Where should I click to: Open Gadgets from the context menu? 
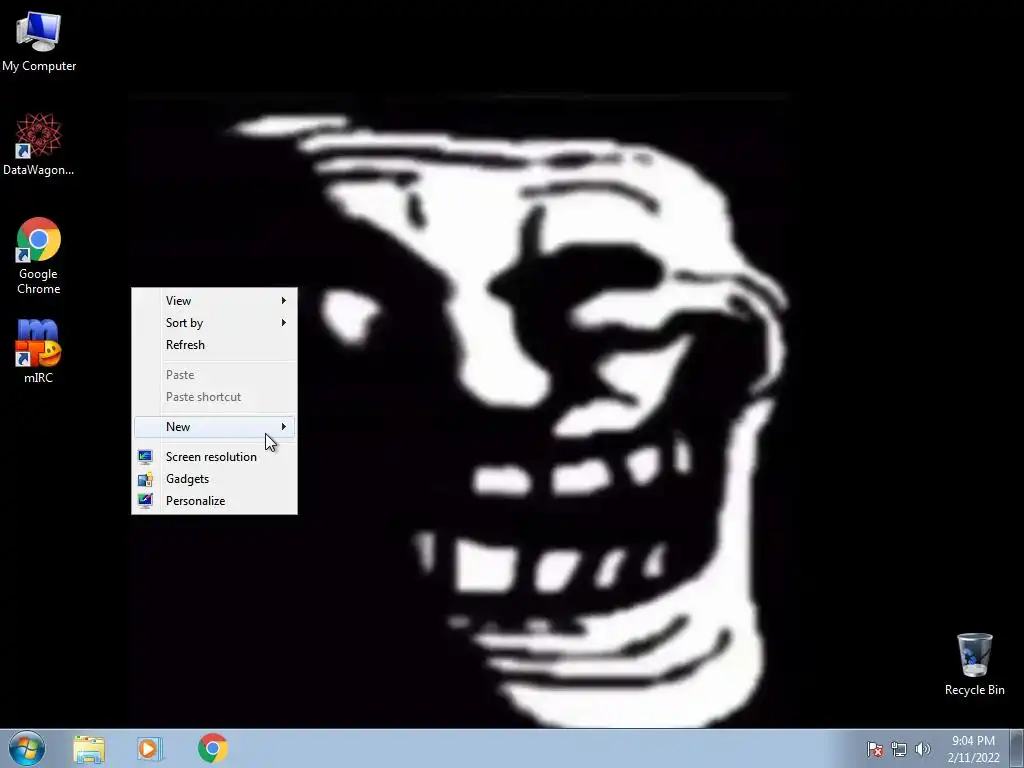(x=214, y=479)
